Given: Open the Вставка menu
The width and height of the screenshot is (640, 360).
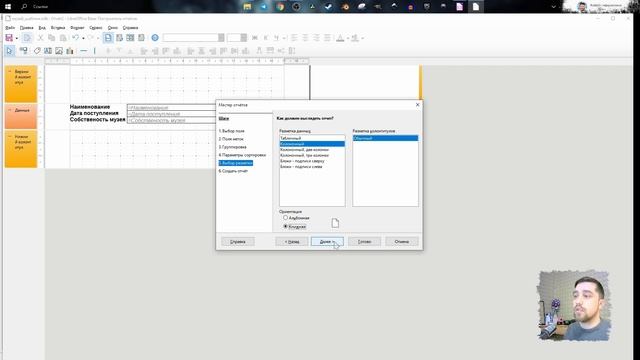Looking at the screenshot, I should click(x=58, y=28).
